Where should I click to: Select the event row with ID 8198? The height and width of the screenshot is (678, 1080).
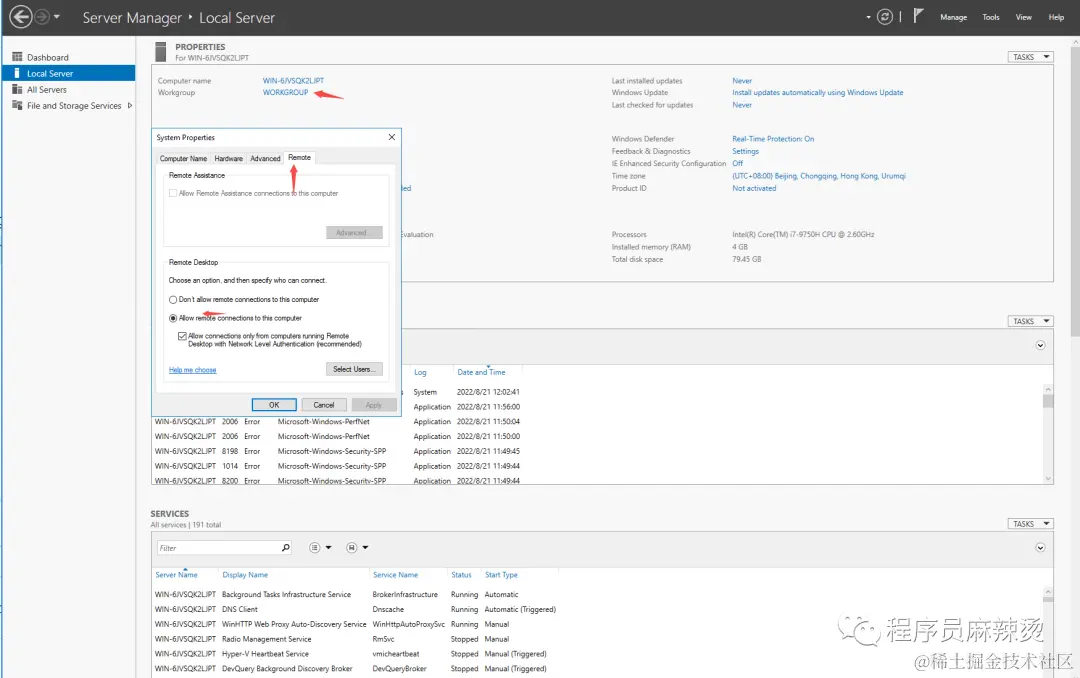(338, 451)
